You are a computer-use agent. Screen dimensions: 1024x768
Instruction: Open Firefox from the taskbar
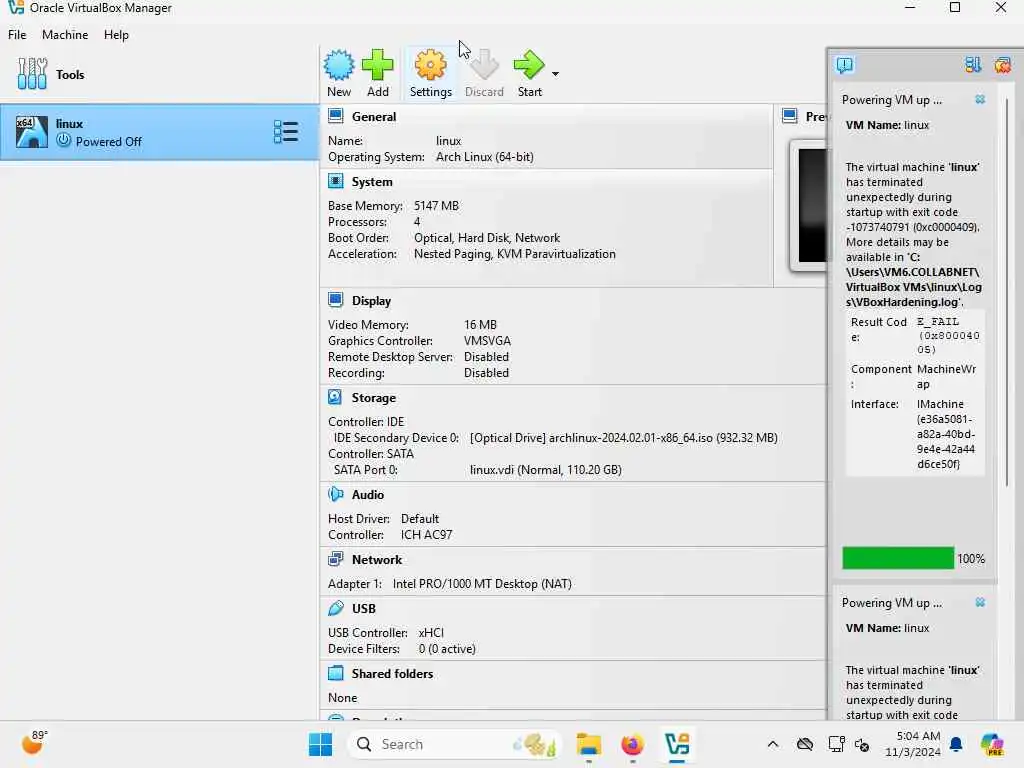632,744
